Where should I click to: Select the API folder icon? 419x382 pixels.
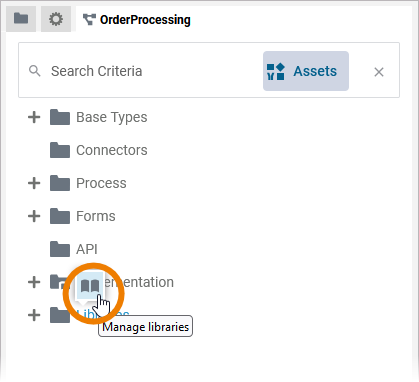(x=60, y=249)
